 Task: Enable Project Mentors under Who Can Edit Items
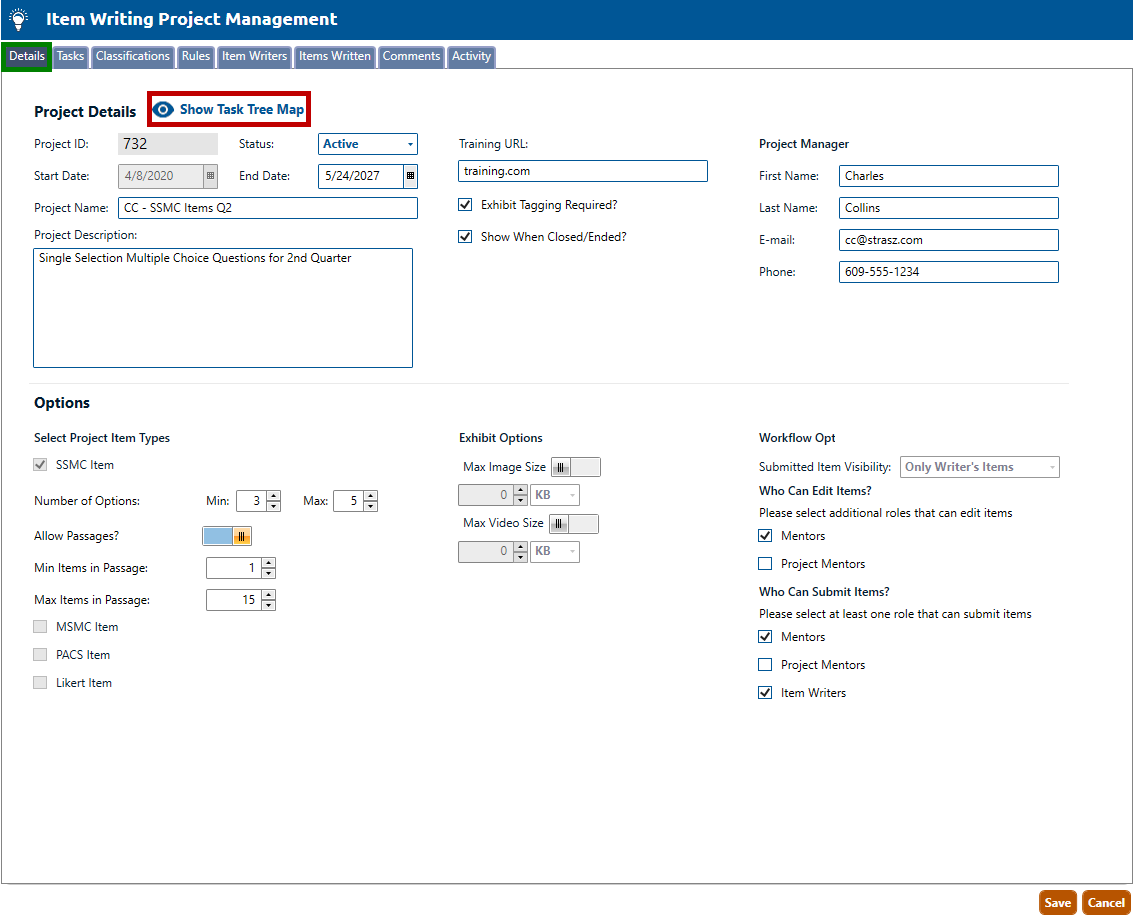pyautogui.click(x=765, y=564)
